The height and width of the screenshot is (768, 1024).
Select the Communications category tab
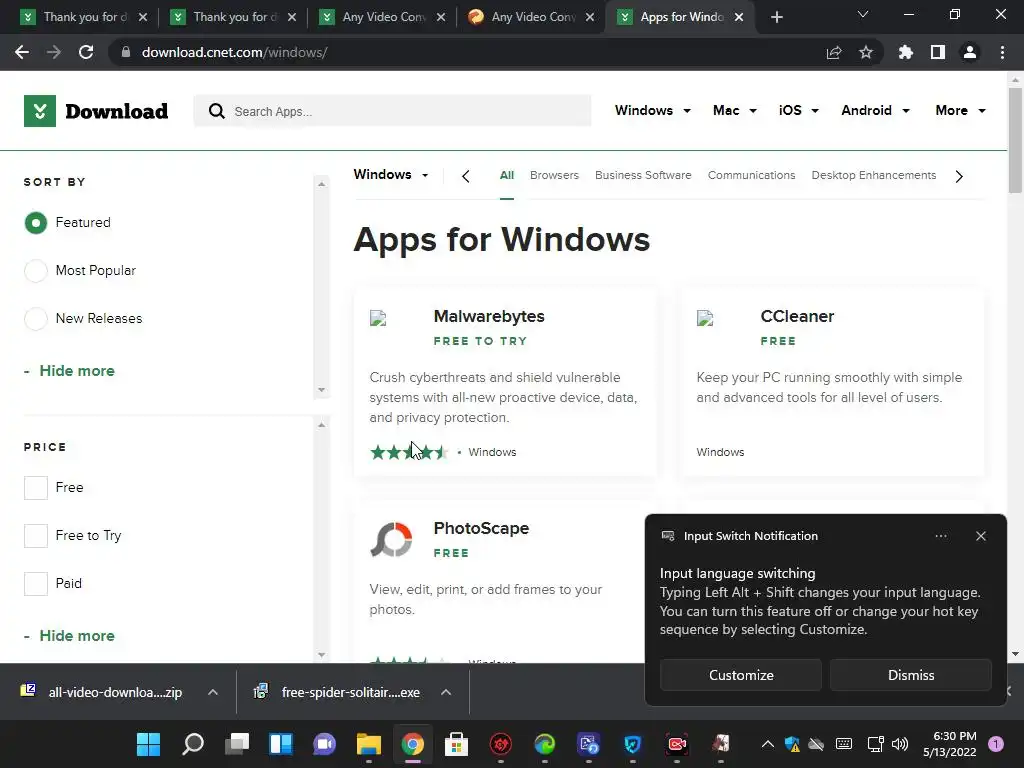pos(752,175)
